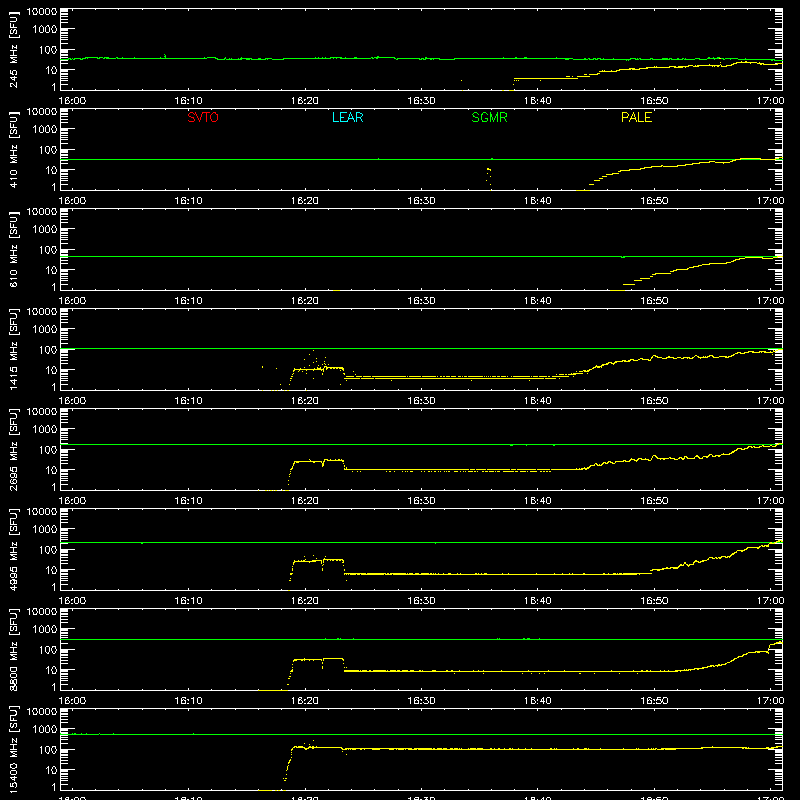This screenshot has height=800, width=800.
Task: Click the yellow burst plateau in 8800 MHz panel
Action: tap(318, 659)
